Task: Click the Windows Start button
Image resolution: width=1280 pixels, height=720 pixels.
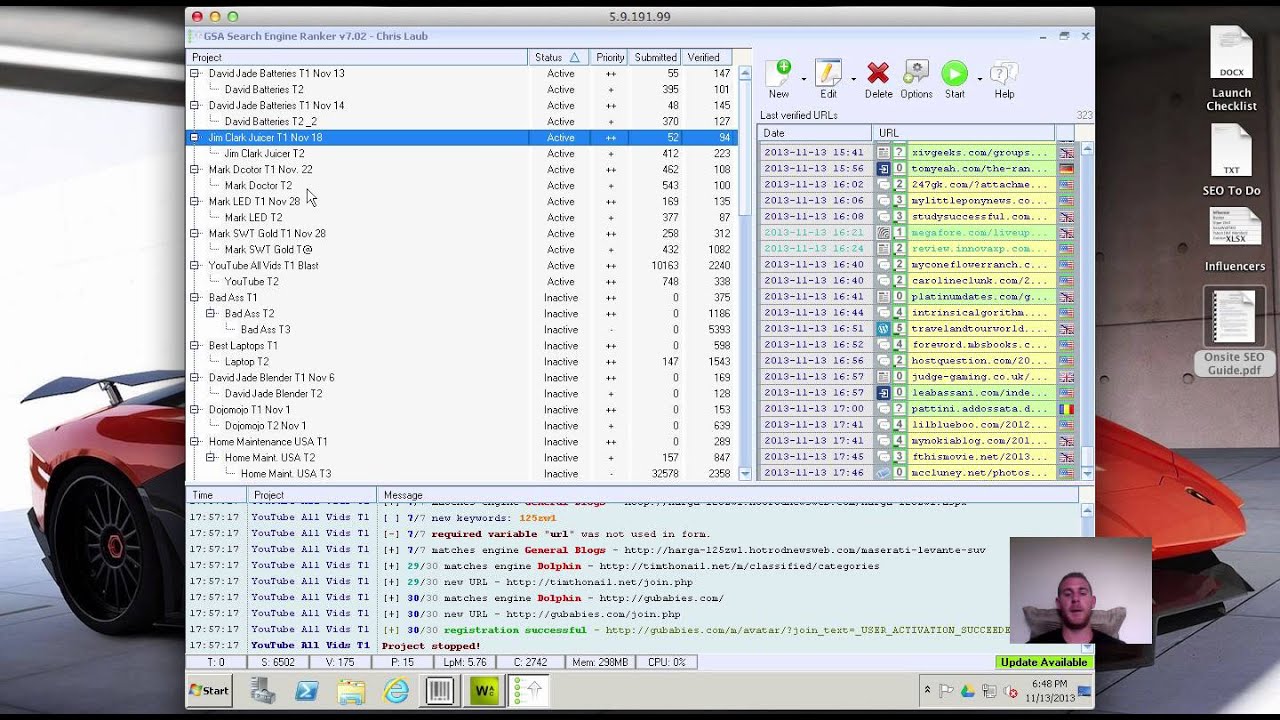Action: point(209,691)
